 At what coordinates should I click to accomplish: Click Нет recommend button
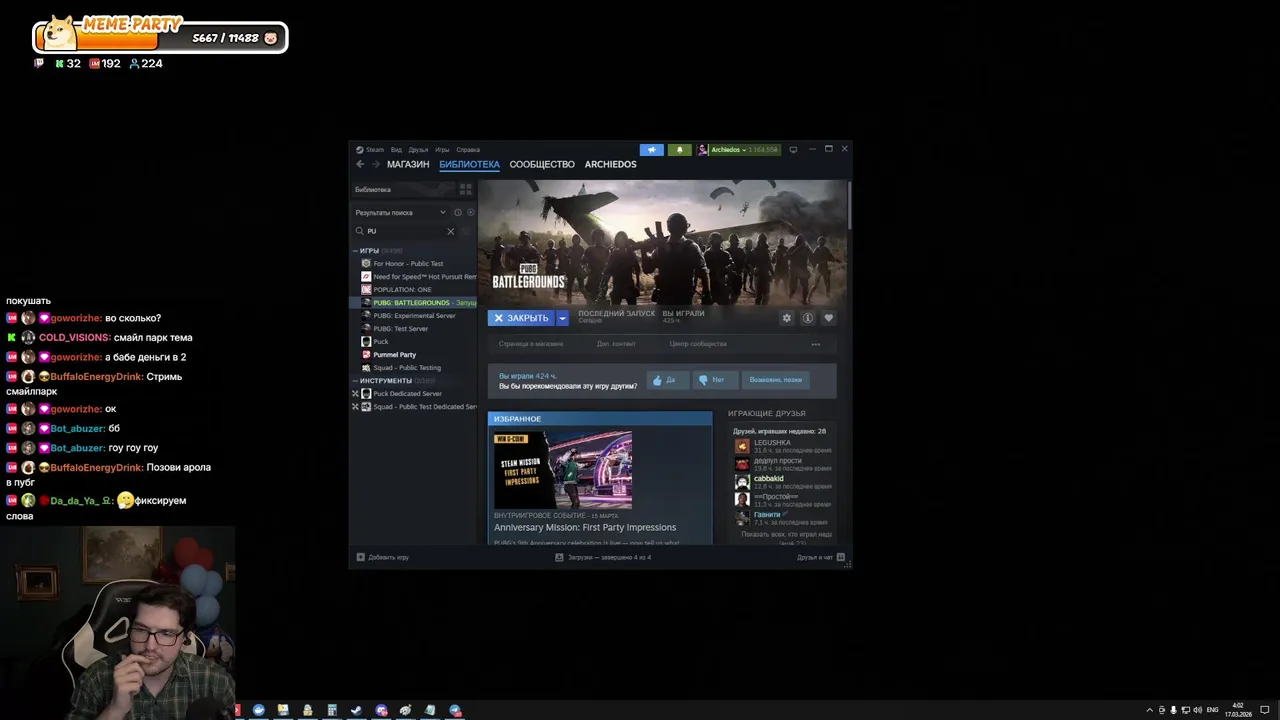pyautogui.click(x=716, y=380)
